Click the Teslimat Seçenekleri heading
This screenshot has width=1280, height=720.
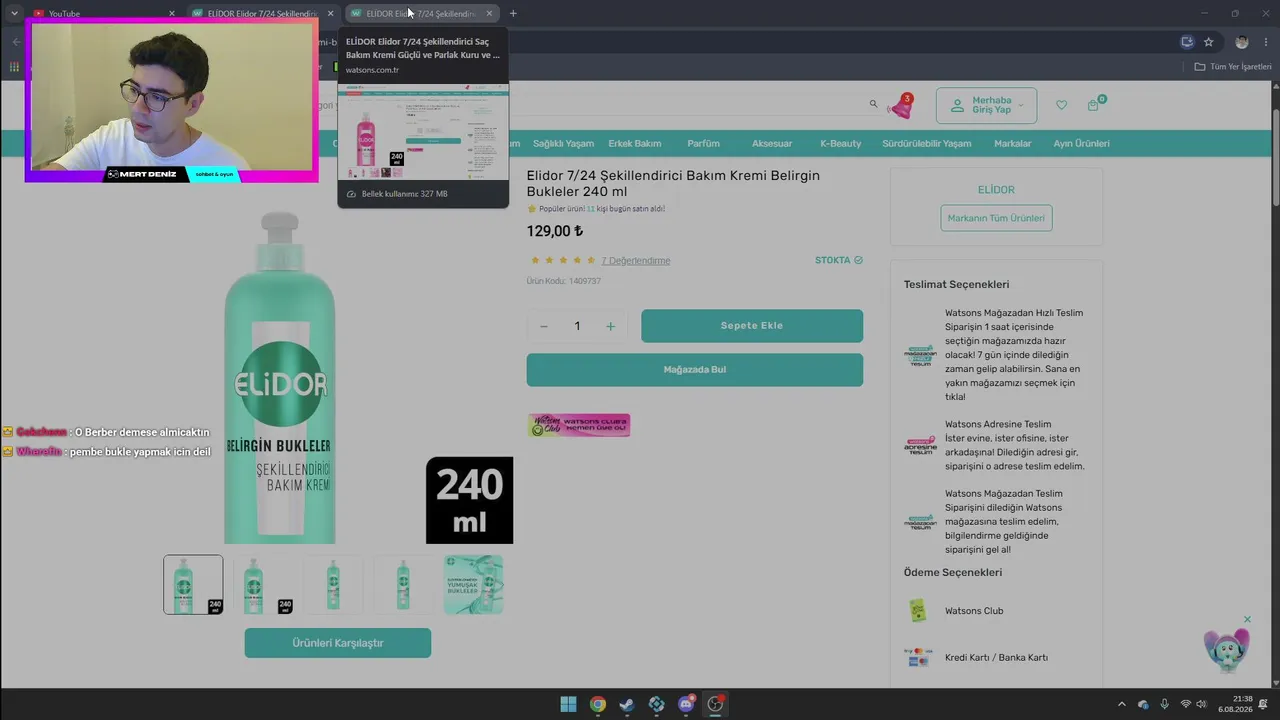pyautogui.click(x=956, y=284)
